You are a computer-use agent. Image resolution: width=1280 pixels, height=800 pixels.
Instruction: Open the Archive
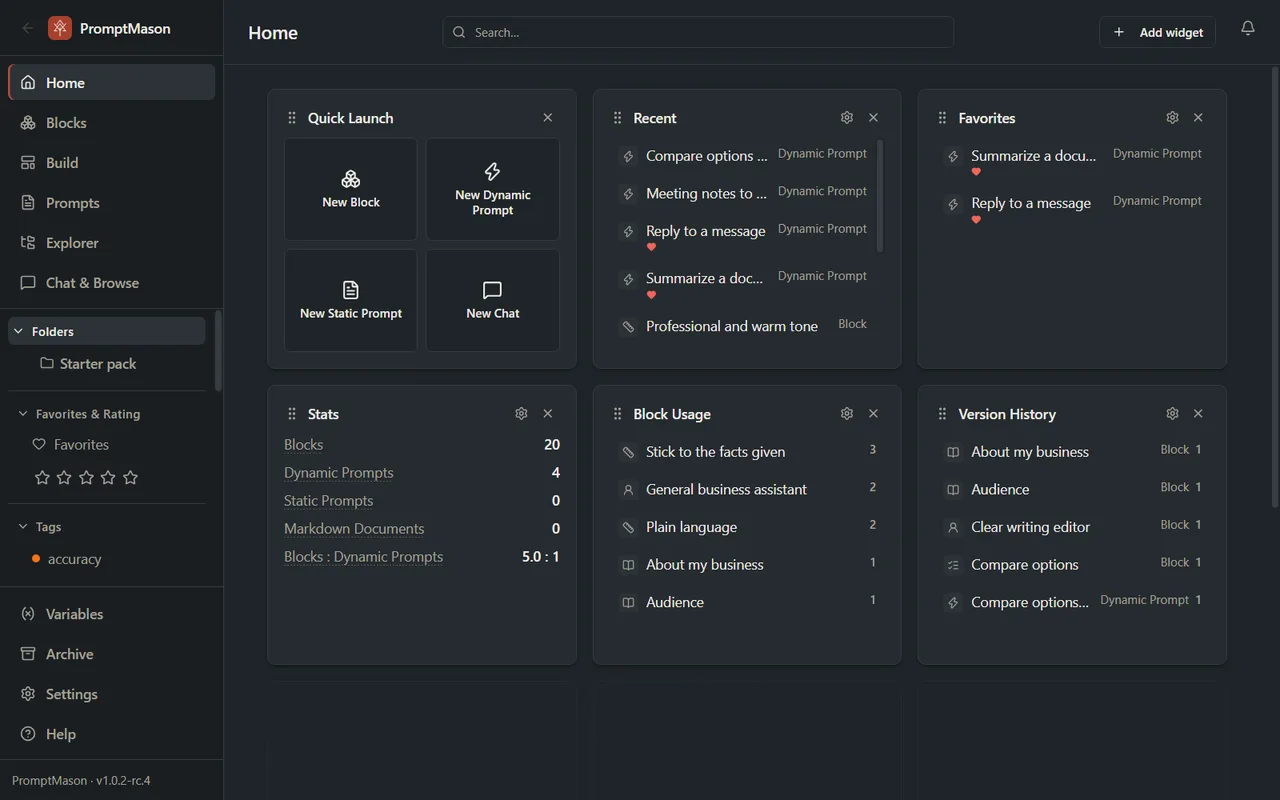(x=111, y=654)
